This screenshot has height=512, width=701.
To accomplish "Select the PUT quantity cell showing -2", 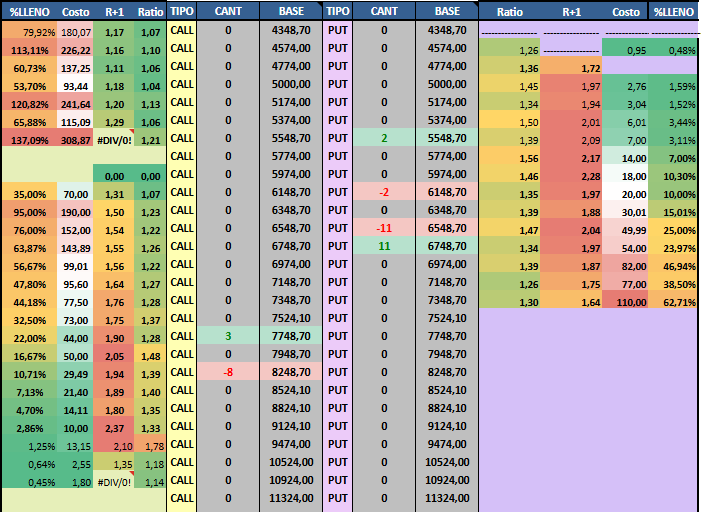I will pyautogui.click(x=384, y=192).
